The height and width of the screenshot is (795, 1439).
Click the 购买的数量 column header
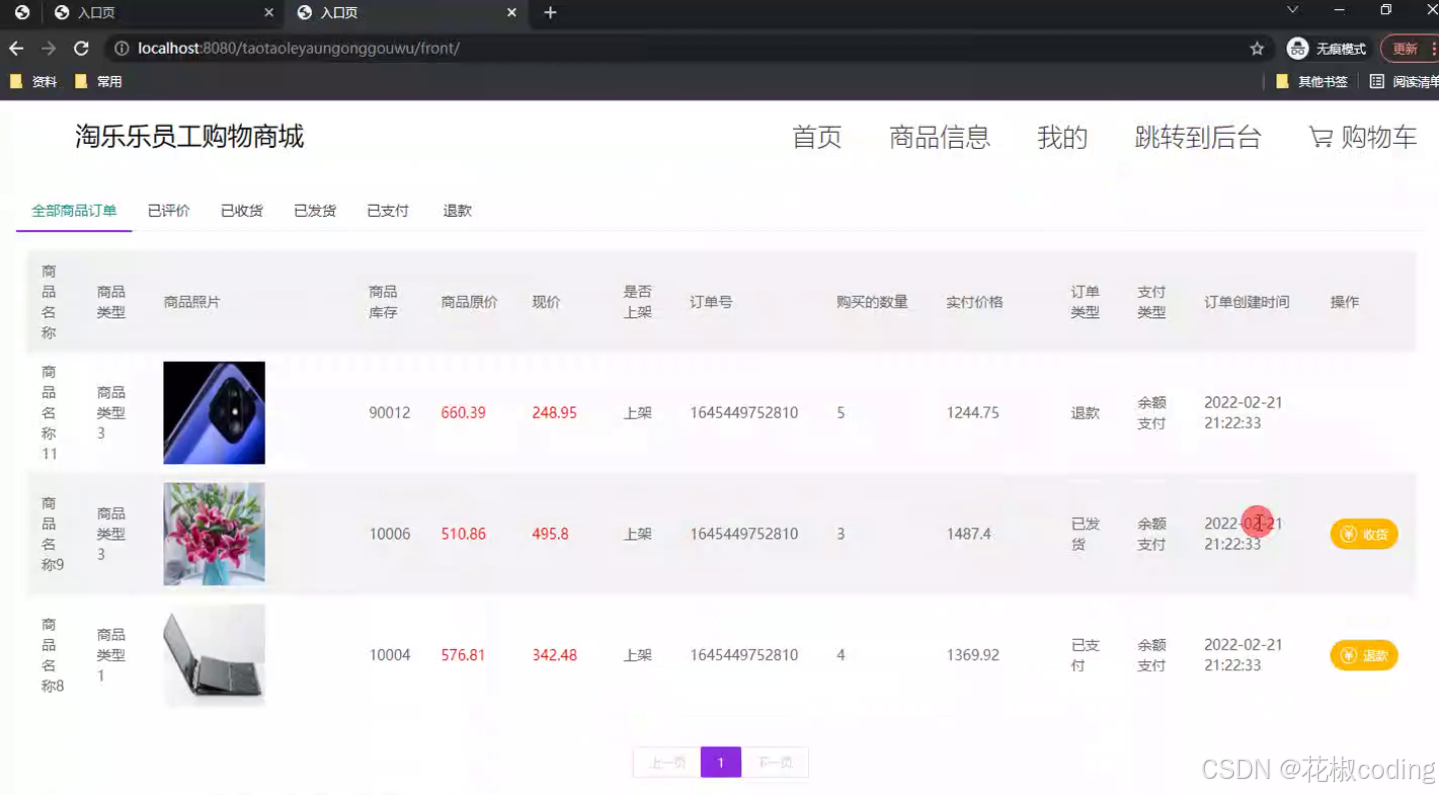point(872,302)
